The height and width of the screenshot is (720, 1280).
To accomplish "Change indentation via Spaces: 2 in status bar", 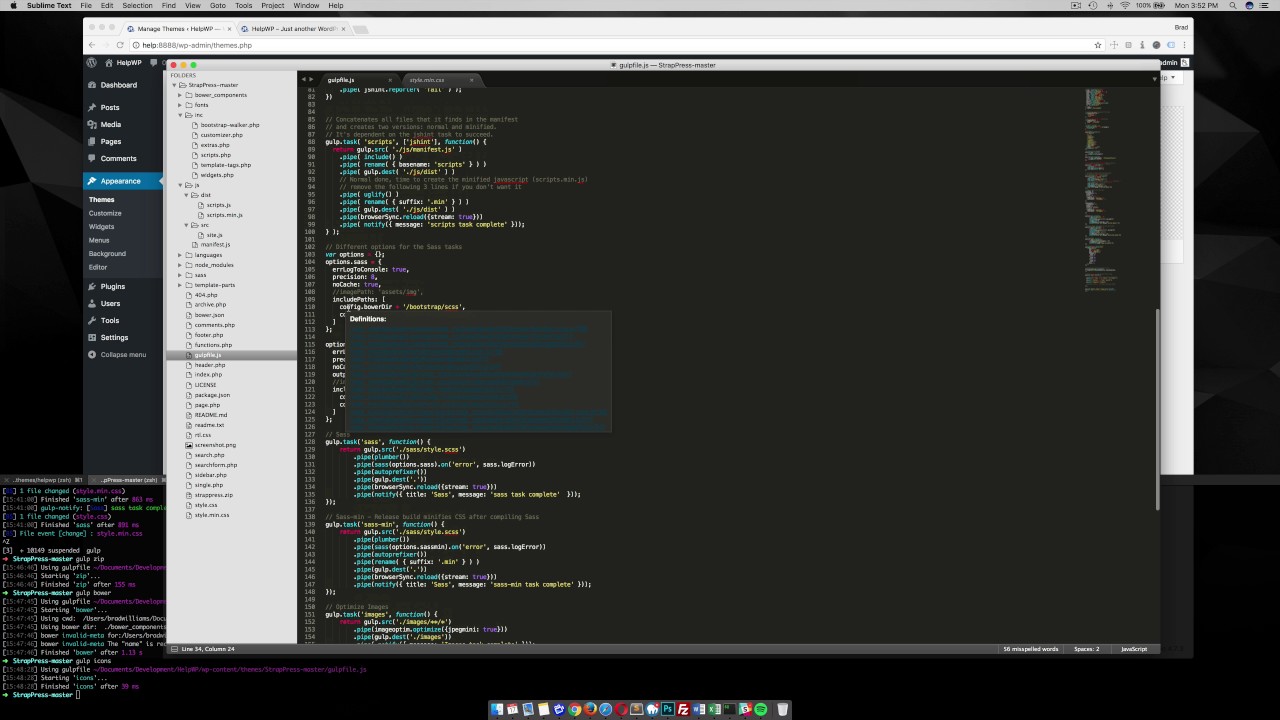I will [1086, 649].
